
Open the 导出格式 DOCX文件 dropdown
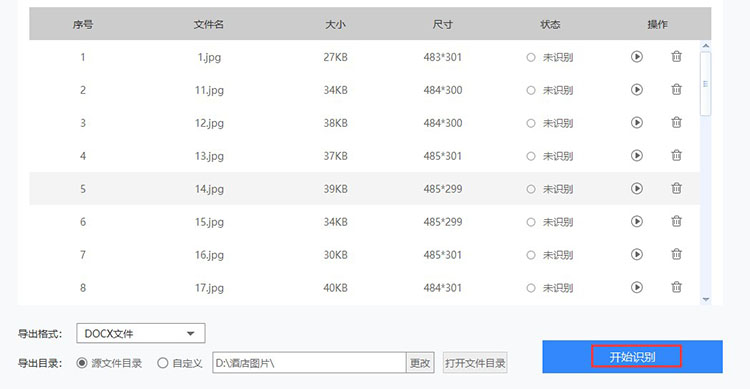pyautogui.click(x=141, y=333)
